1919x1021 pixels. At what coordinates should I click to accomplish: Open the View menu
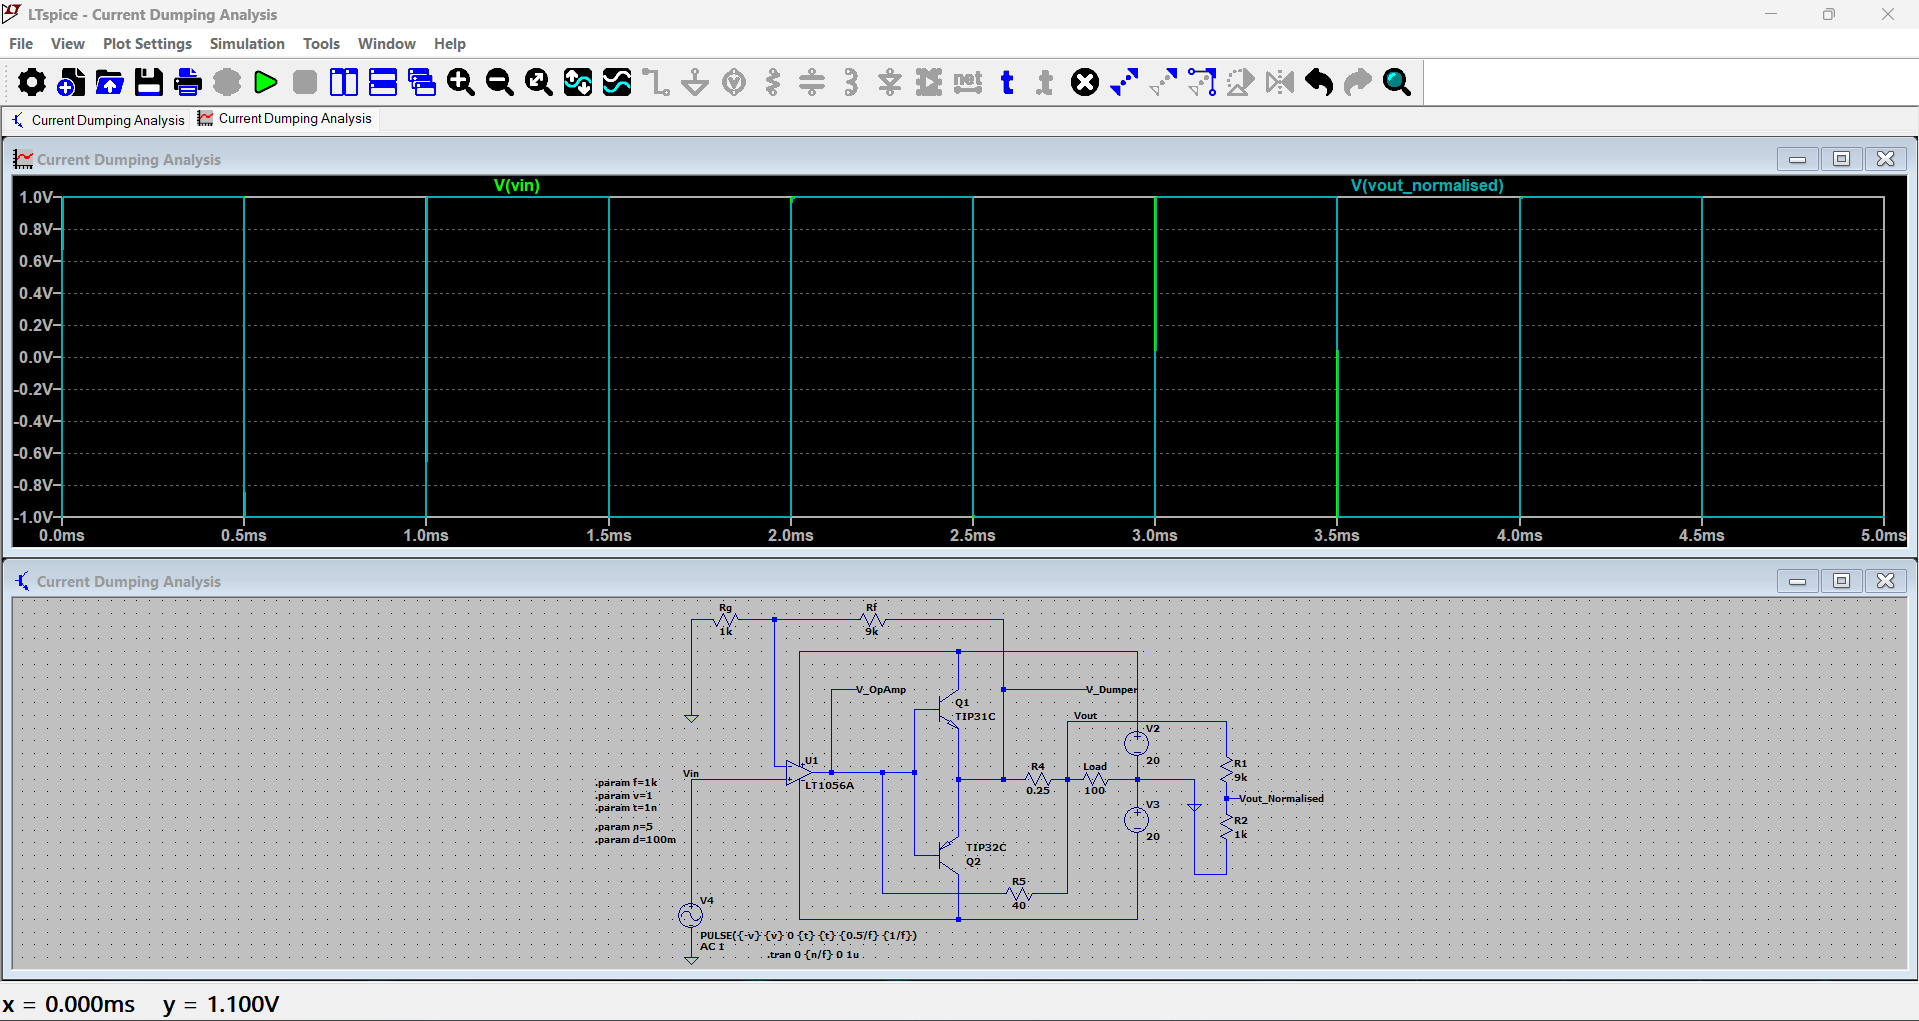(68, 44)
